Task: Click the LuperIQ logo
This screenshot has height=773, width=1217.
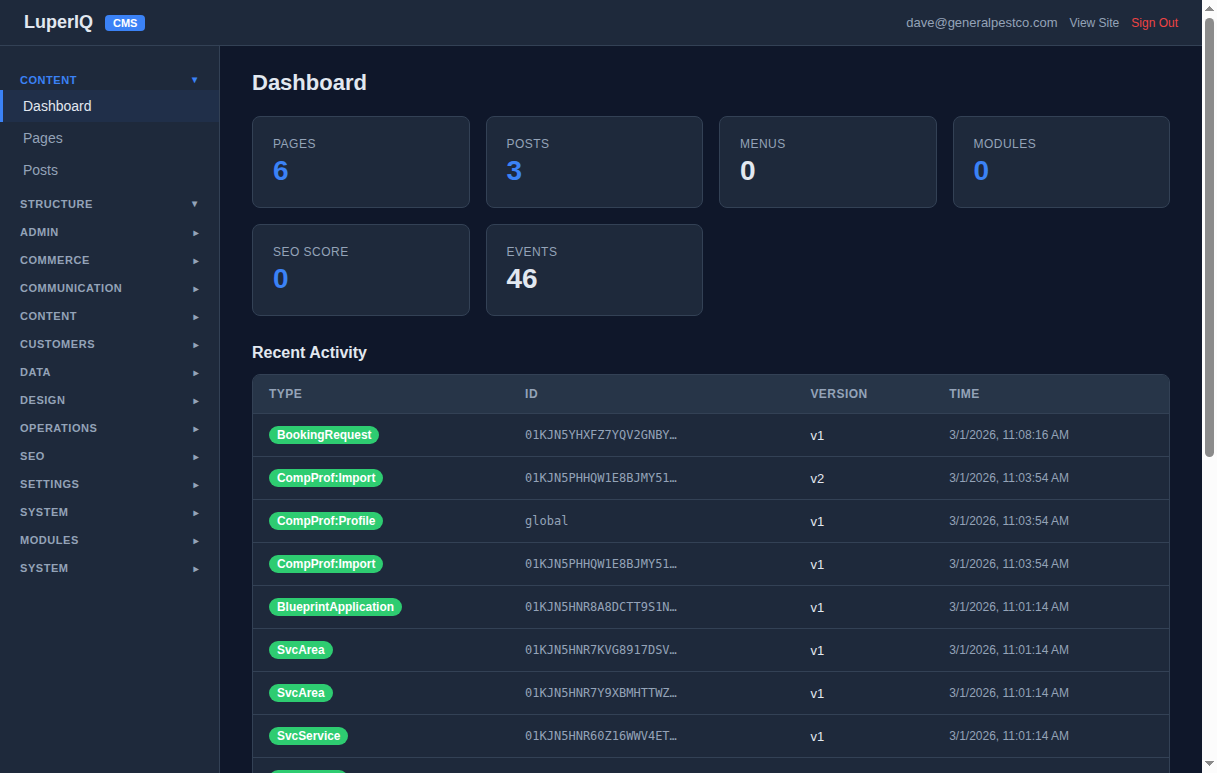Action: point(58,21)
